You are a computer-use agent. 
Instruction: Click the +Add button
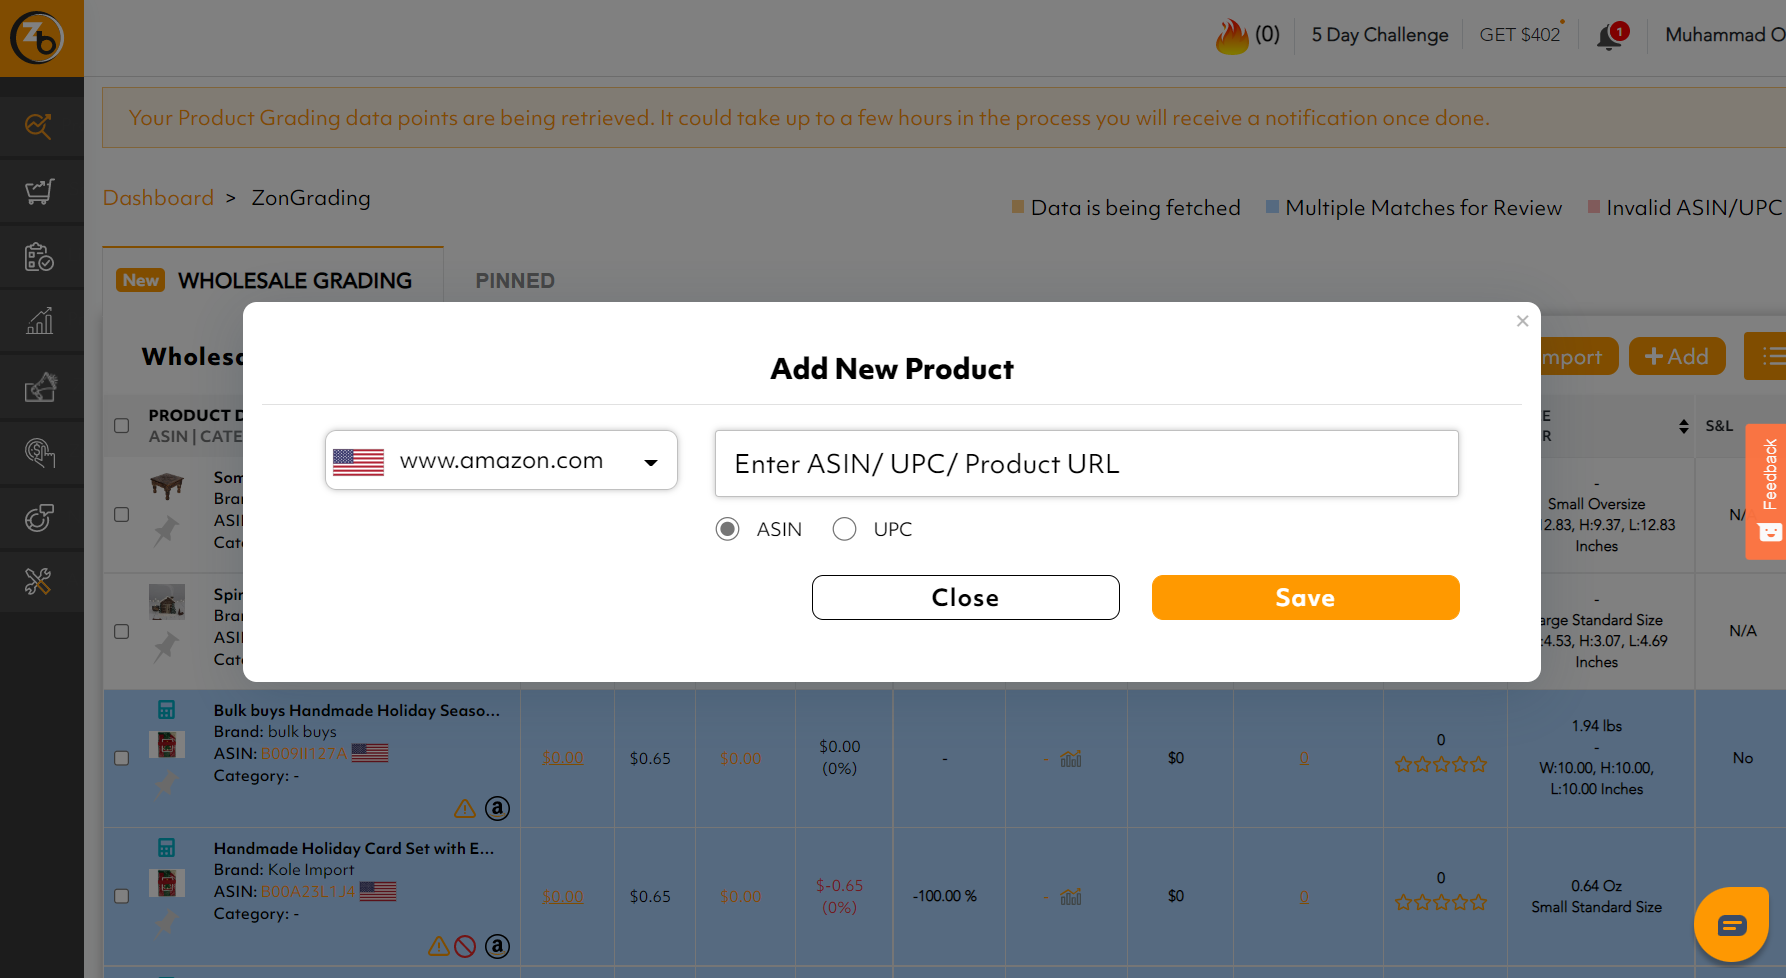(x=1677, y=356)
